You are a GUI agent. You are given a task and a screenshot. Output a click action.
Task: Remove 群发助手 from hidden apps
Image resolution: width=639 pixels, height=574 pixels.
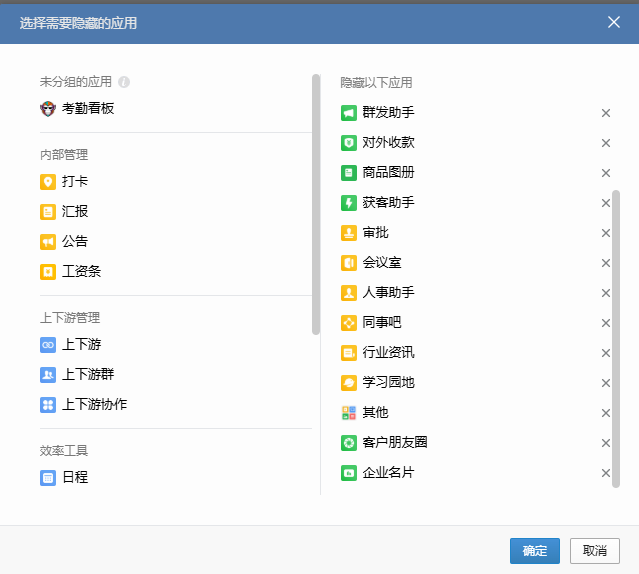605,113
